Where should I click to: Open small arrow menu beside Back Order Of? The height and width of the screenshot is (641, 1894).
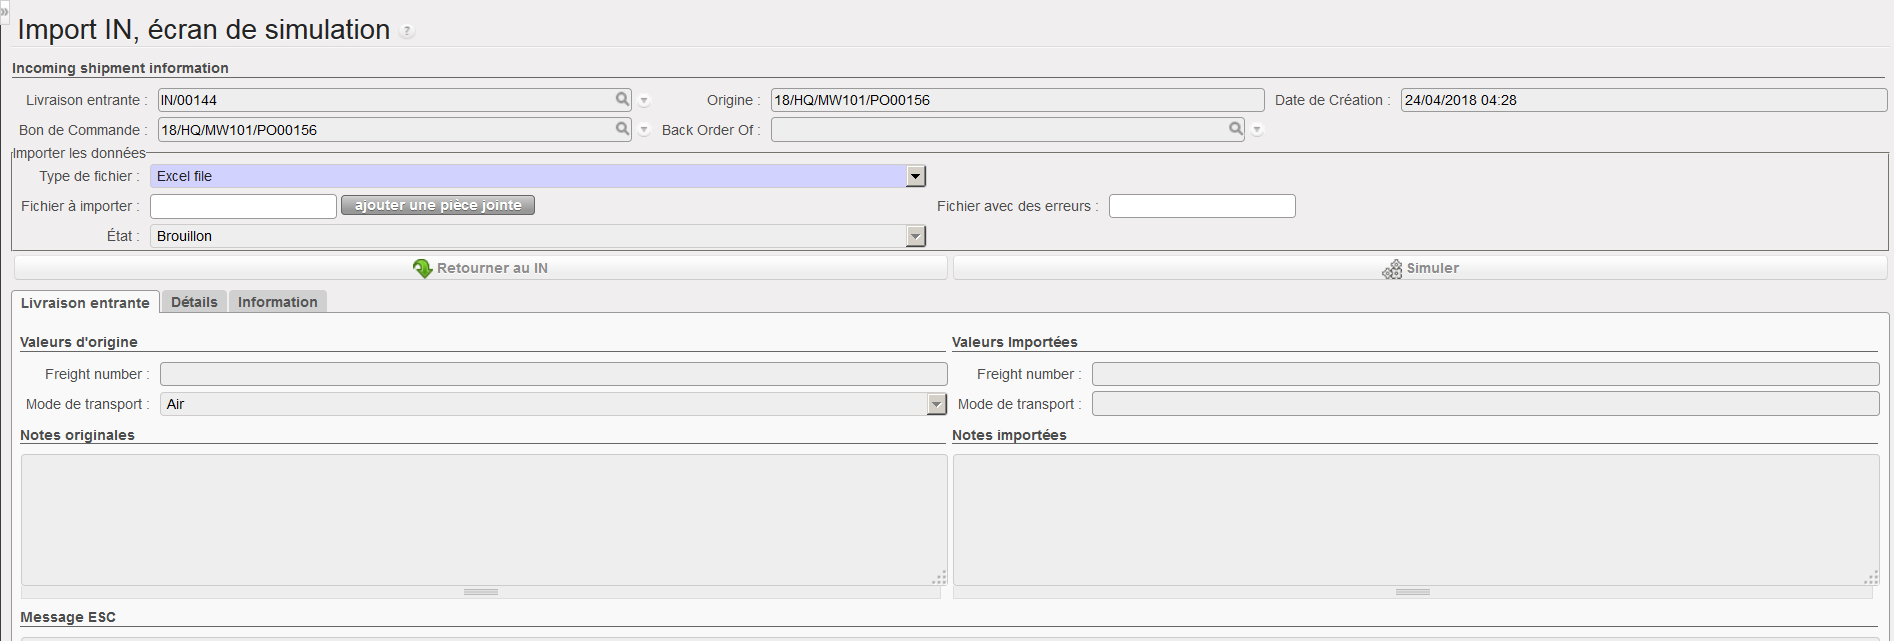click(x=1258, y=130)
